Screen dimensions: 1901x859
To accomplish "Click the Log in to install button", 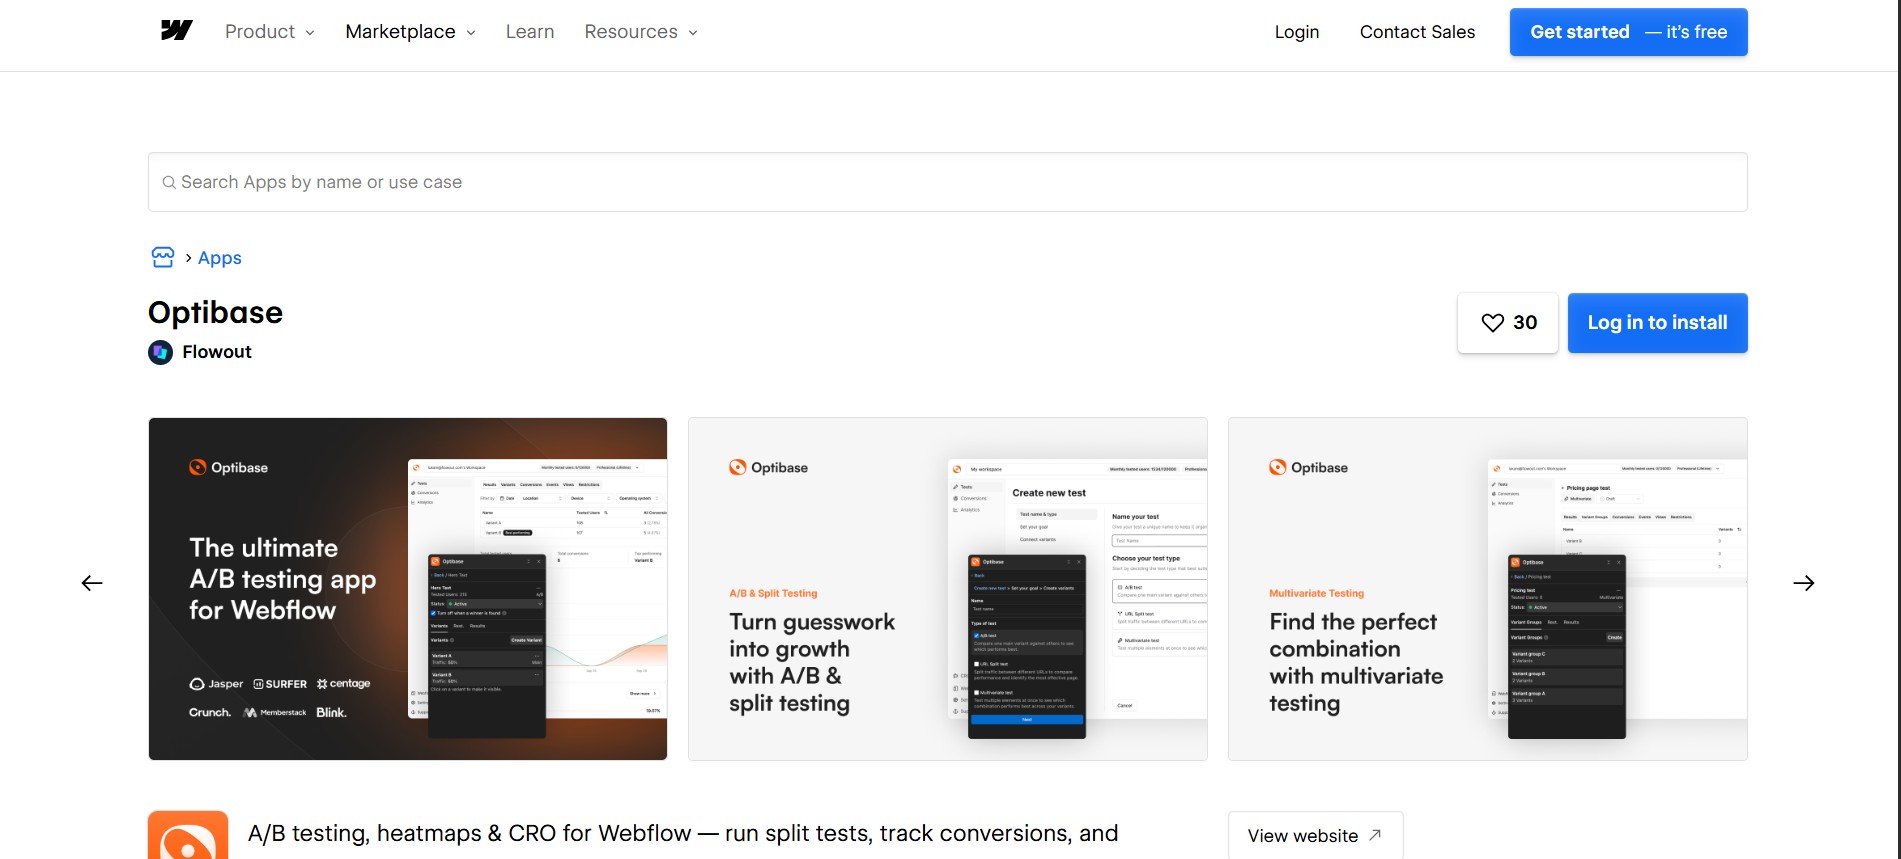I will pos(1658,323).
